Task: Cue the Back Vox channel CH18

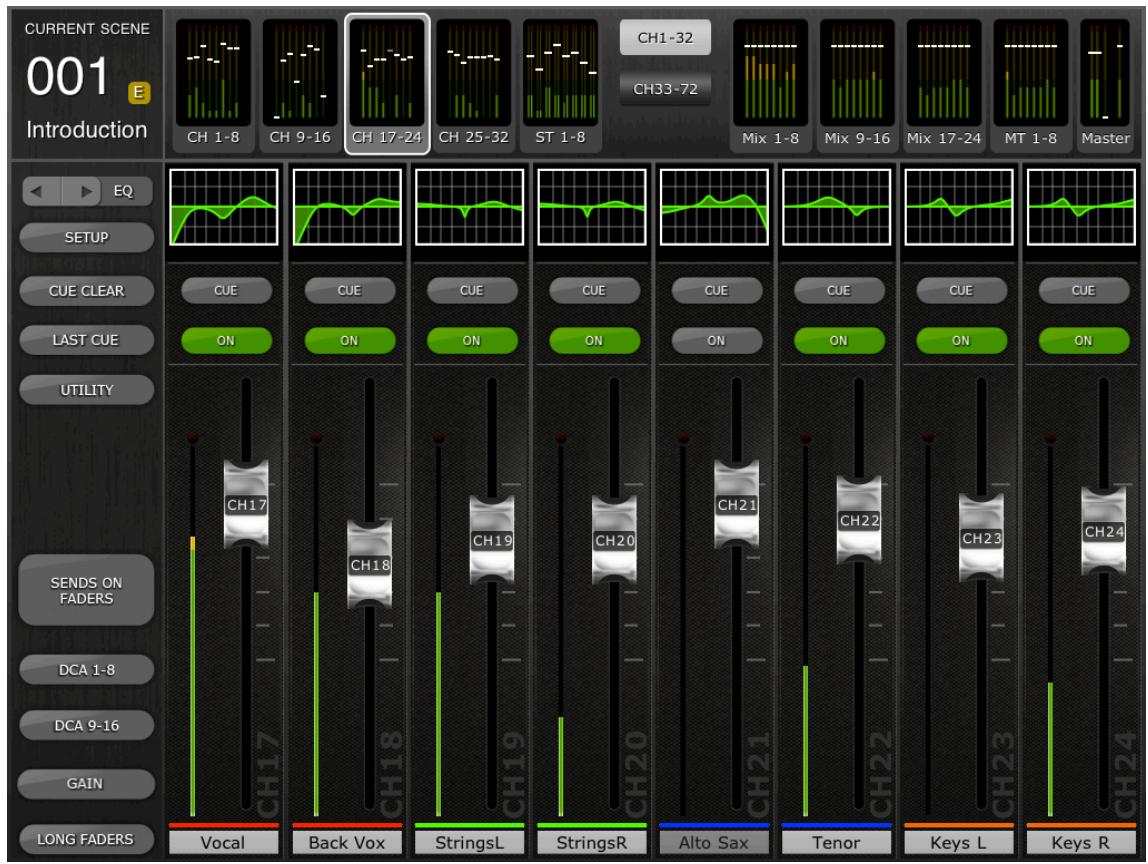Action: (349, 291)
